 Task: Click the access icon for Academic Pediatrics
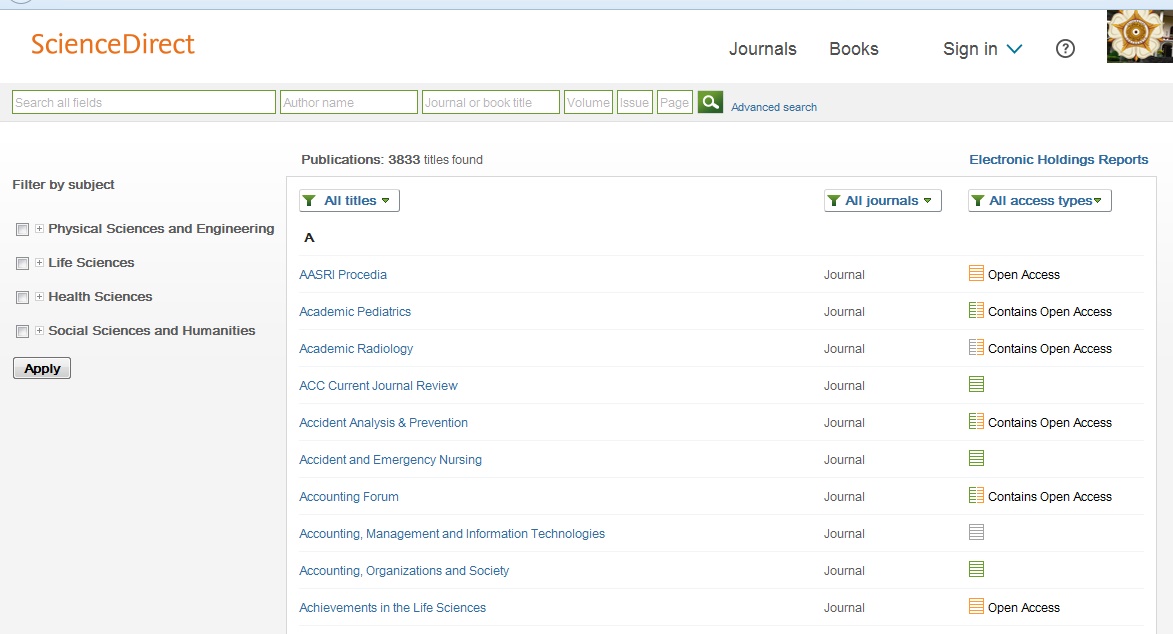pyautogui.click(x=976, y=310)
